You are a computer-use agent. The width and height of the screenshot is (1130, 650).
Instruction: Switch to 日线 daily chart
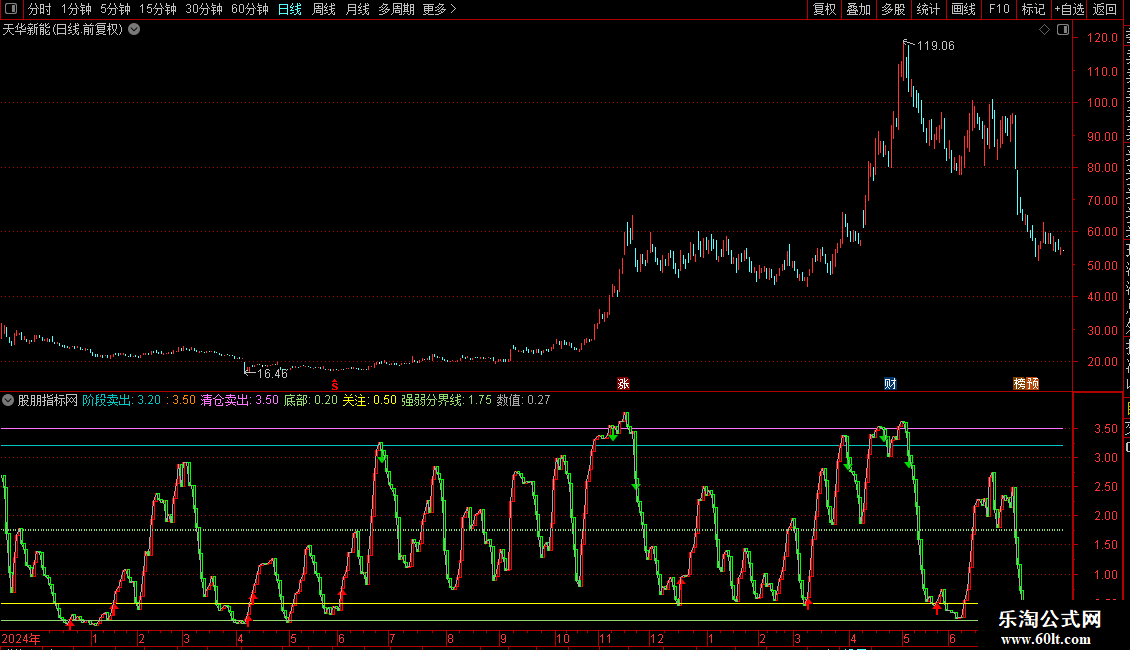[290, 9]
